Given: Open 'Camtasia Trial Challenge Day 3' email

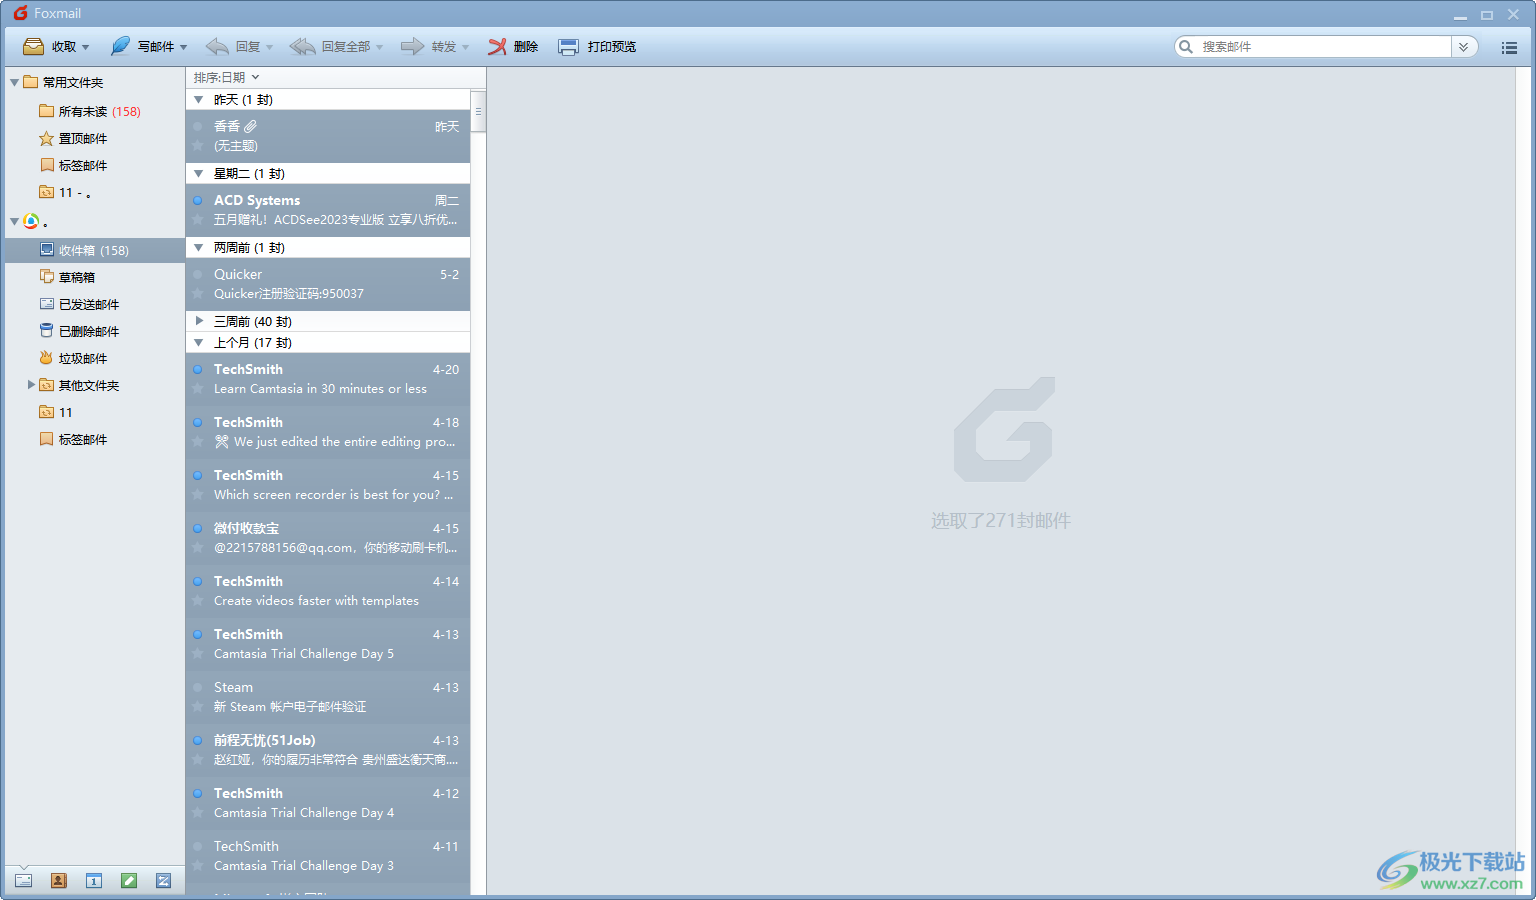Looking at the screenshot, I should 328,856.
